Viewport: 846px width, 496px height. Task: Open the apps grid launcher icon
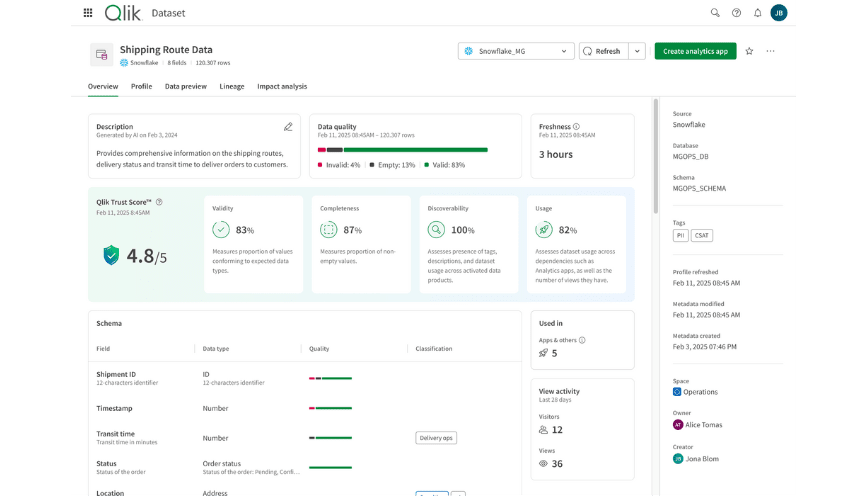pos(88,13)
